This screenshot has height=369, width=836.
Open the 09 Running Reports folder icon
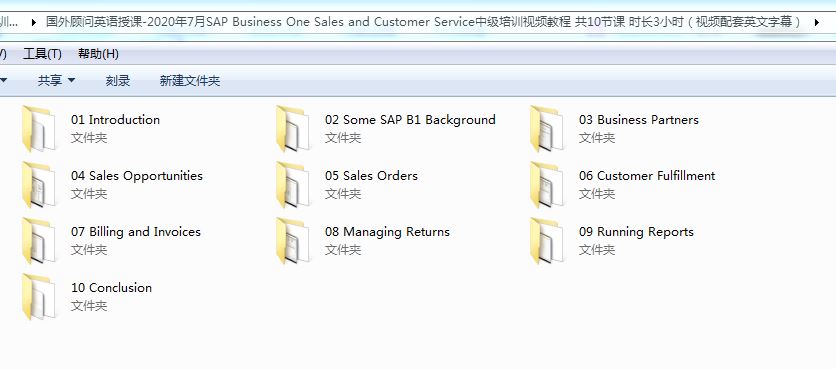546,240
